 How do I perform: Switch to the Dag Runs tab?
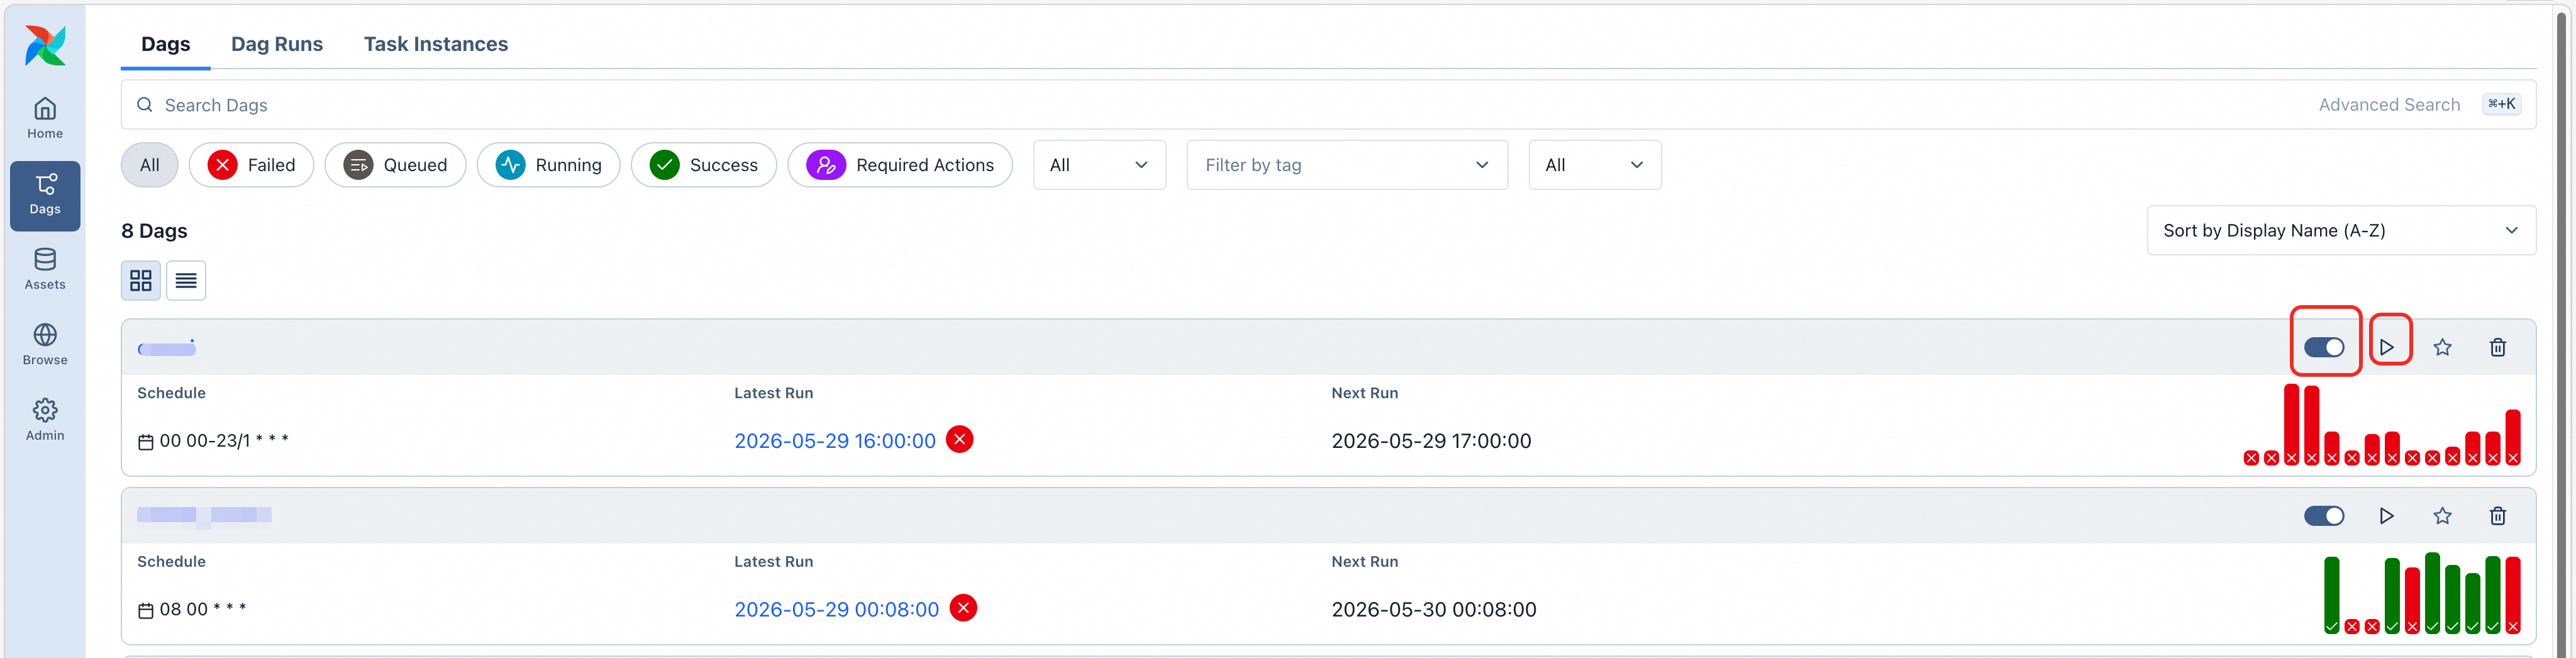coord(277,44)
